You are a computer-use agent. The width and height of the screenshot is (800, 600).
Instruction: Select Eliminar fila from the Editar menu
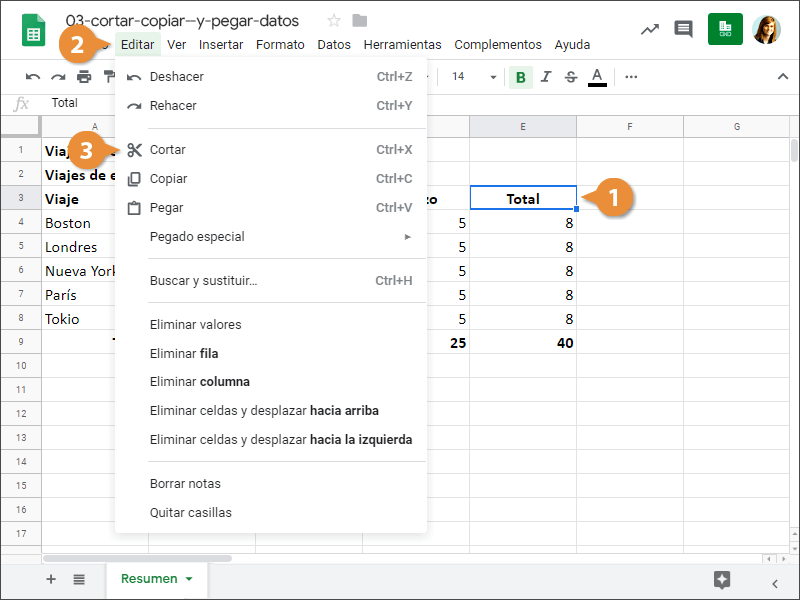[x=184, y=353]
